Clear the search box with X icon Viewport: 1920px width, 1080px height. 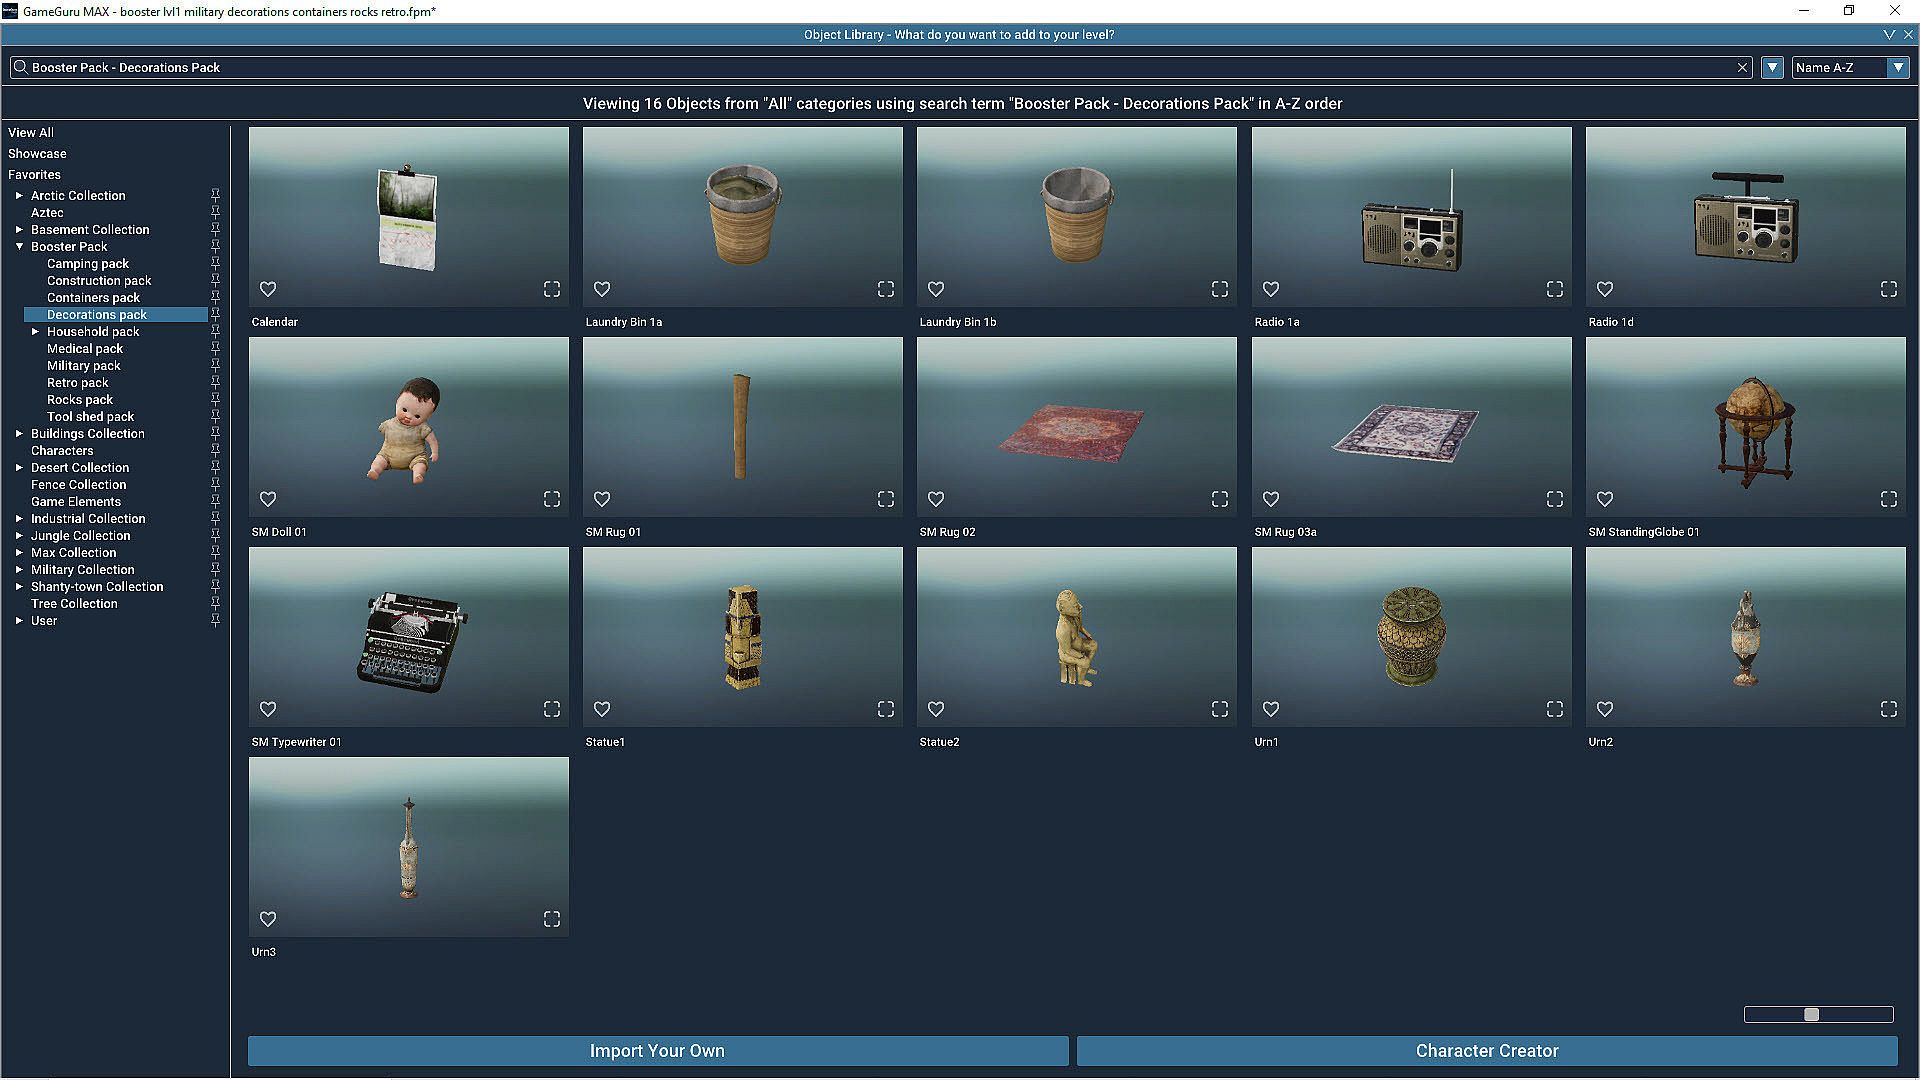point(1742,68)
